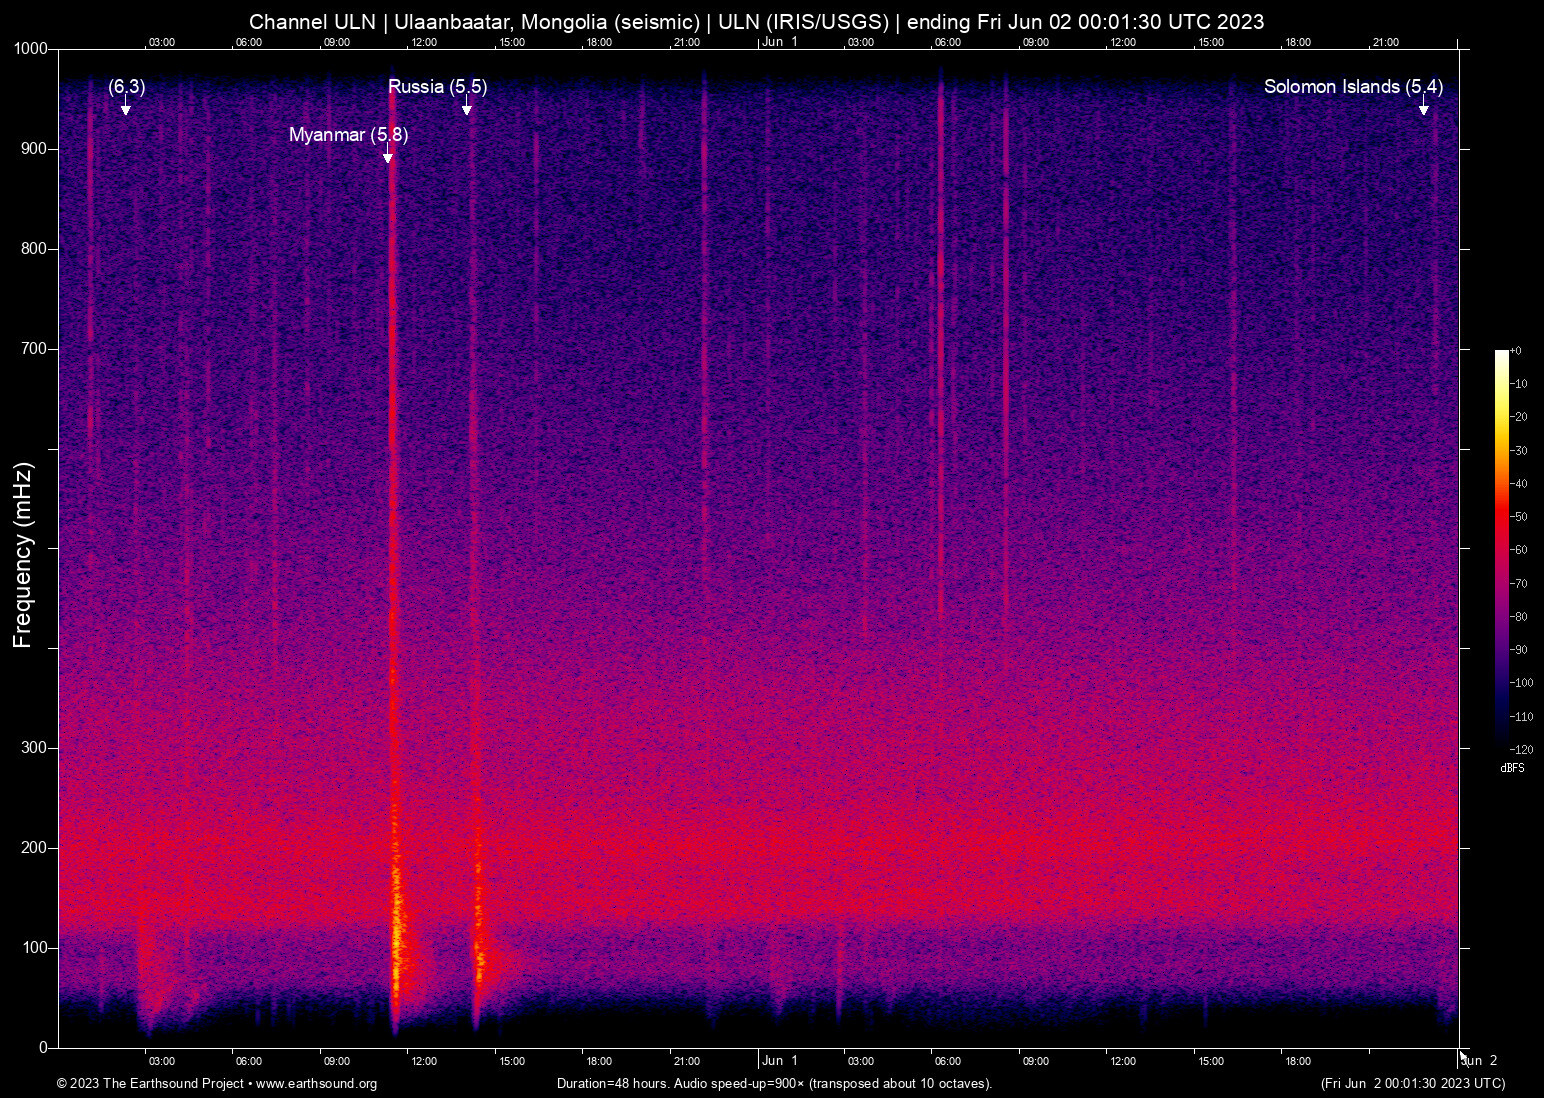
Task: Click the Duration=48 hours caption text
Action: click(773, 1083)
